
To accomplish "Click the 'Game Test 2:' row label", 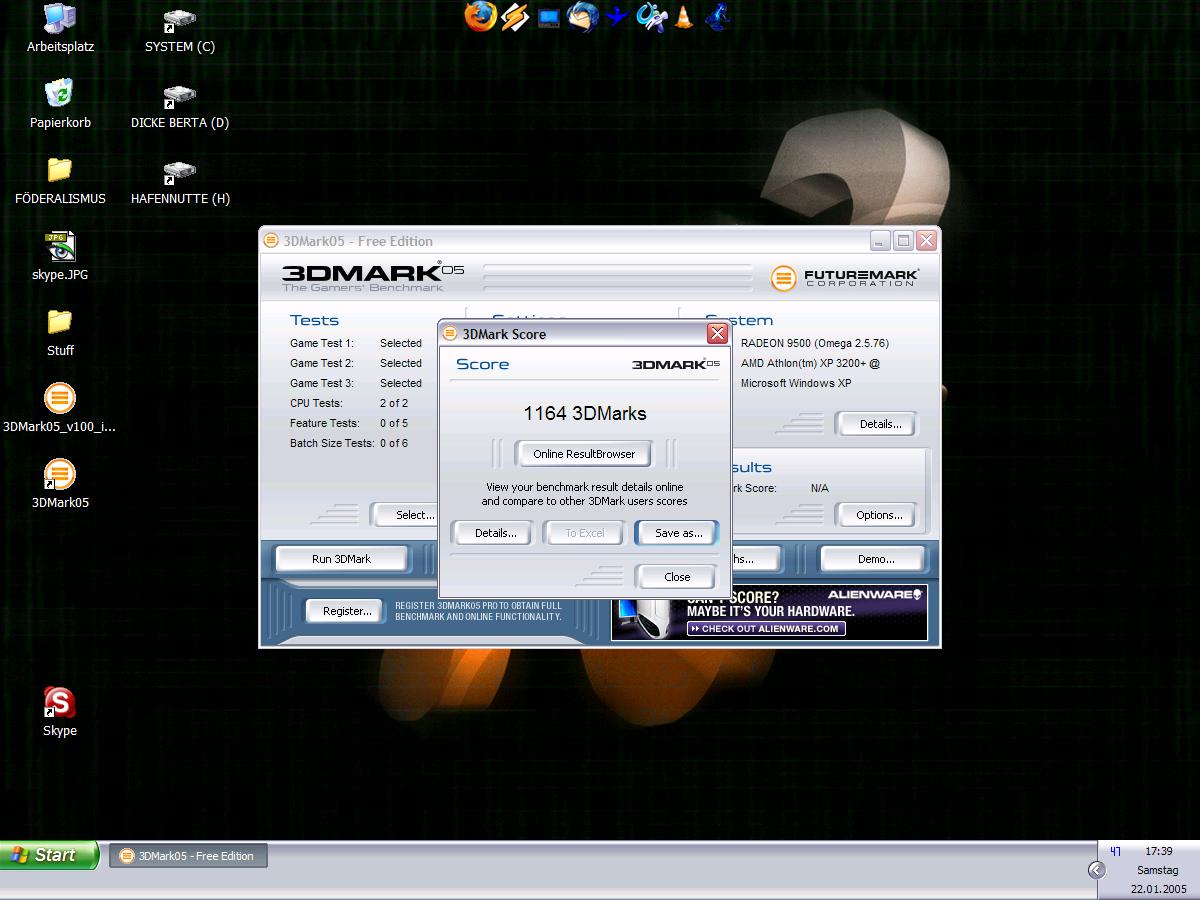I will (x=322, y=363).
